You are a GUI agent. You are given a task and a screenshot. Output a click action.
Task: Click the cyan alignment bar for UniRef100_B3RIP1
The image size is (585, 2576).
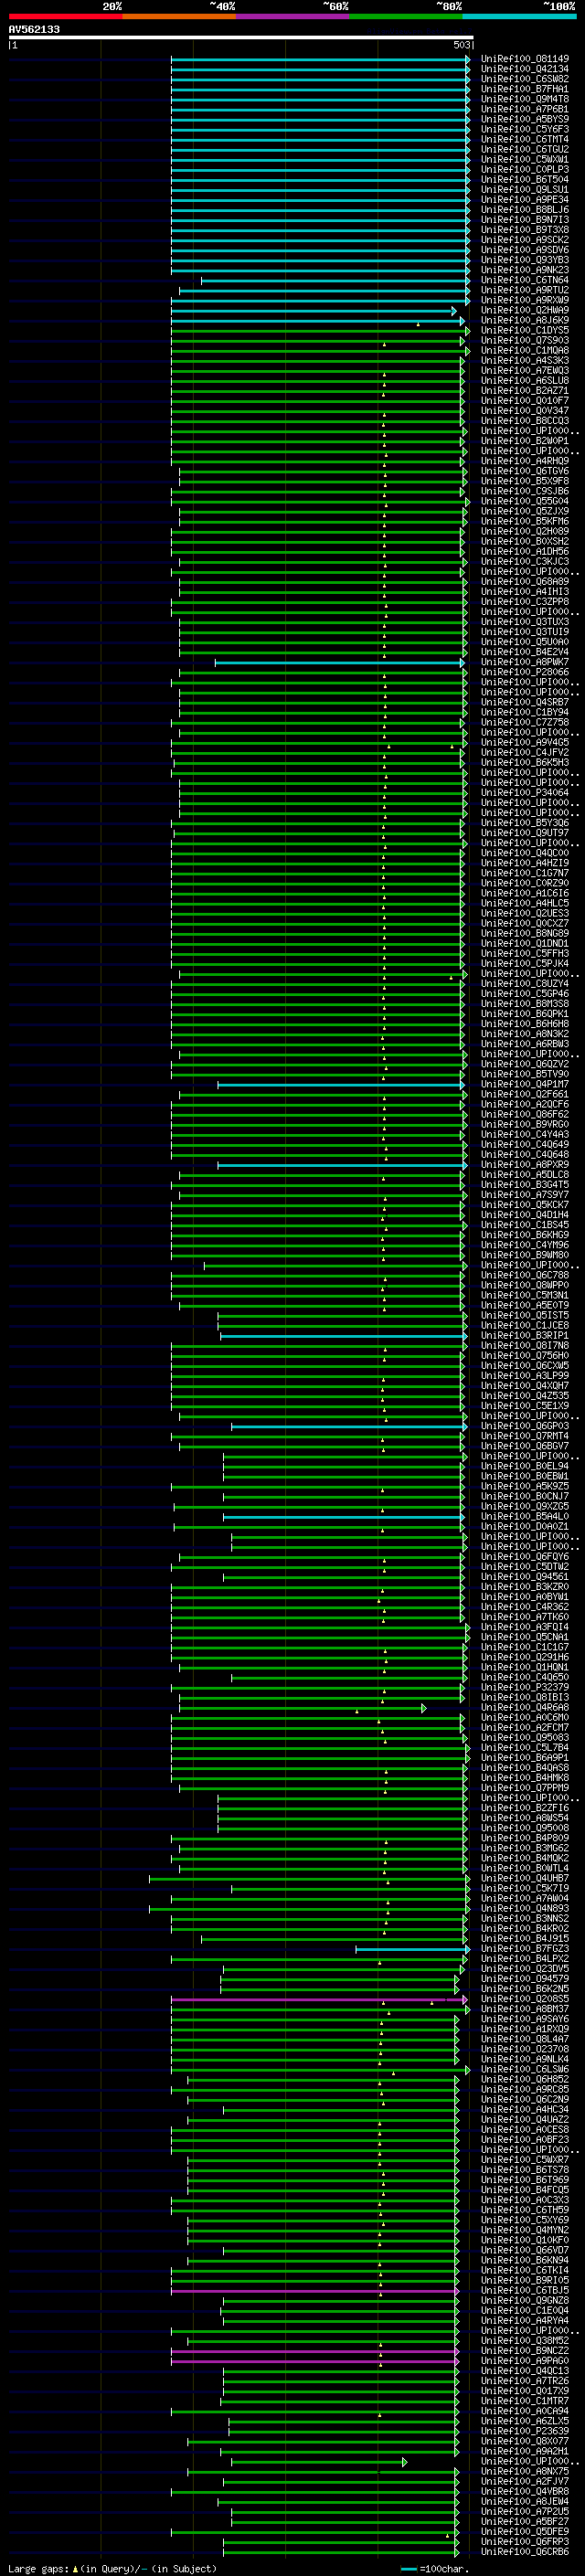343,1335
